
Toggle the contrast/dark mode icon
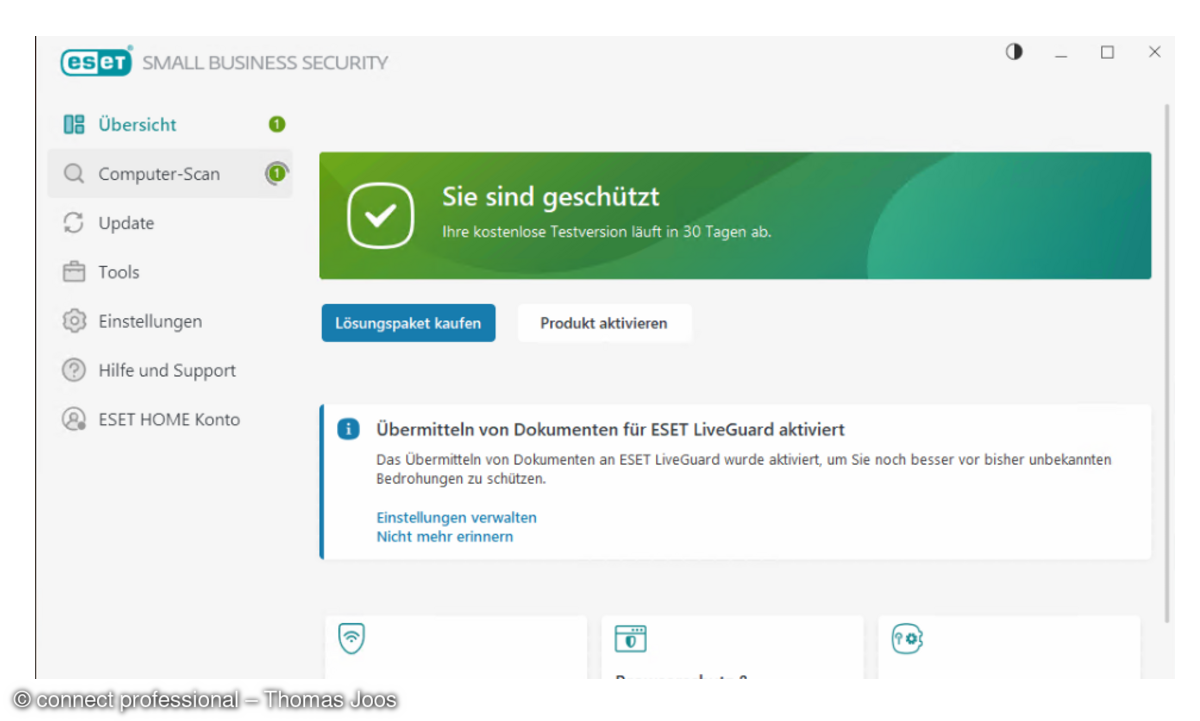click(x=1014, y=52)
